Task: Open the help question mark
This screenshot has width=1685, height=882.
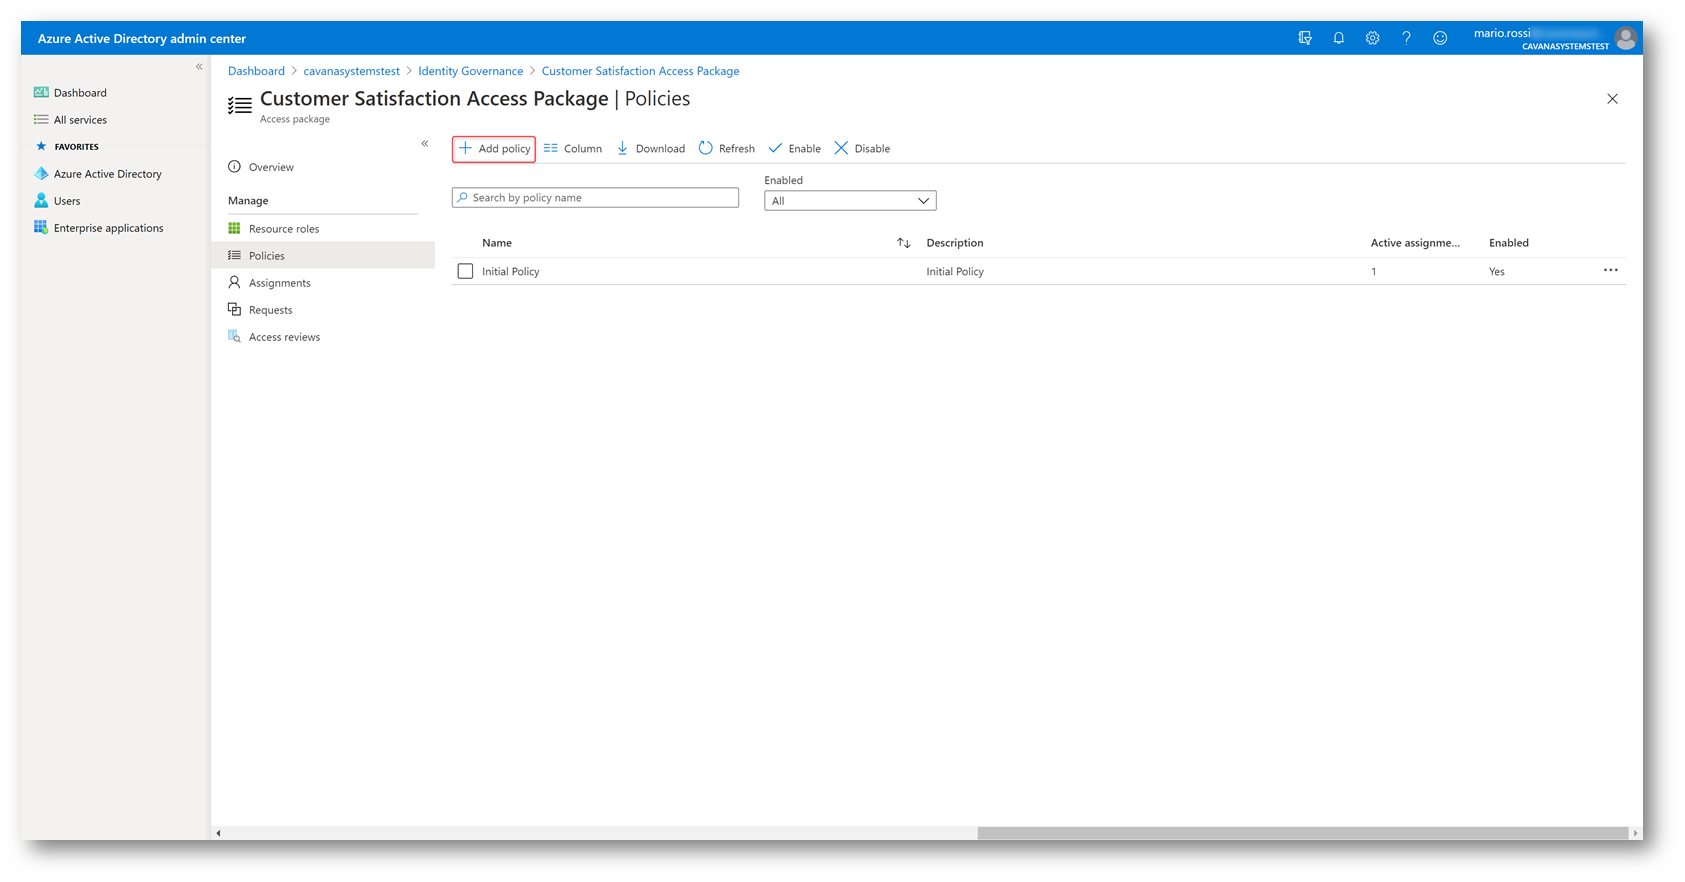Action: [x=1406, y=38]
